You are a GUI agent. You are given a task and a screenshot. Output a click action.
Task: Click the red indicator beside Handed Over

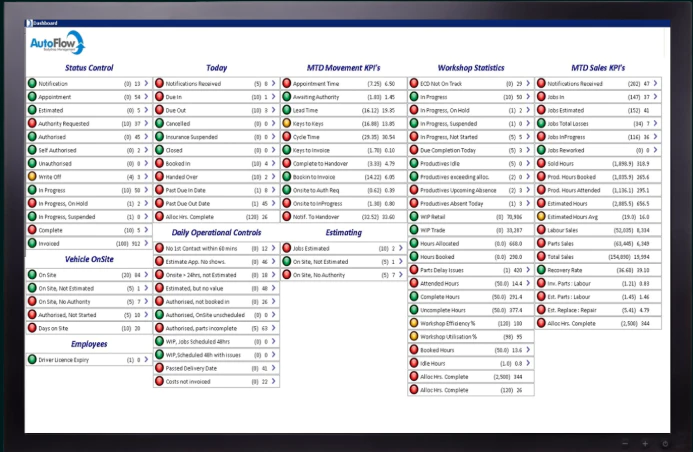(159, 176)
